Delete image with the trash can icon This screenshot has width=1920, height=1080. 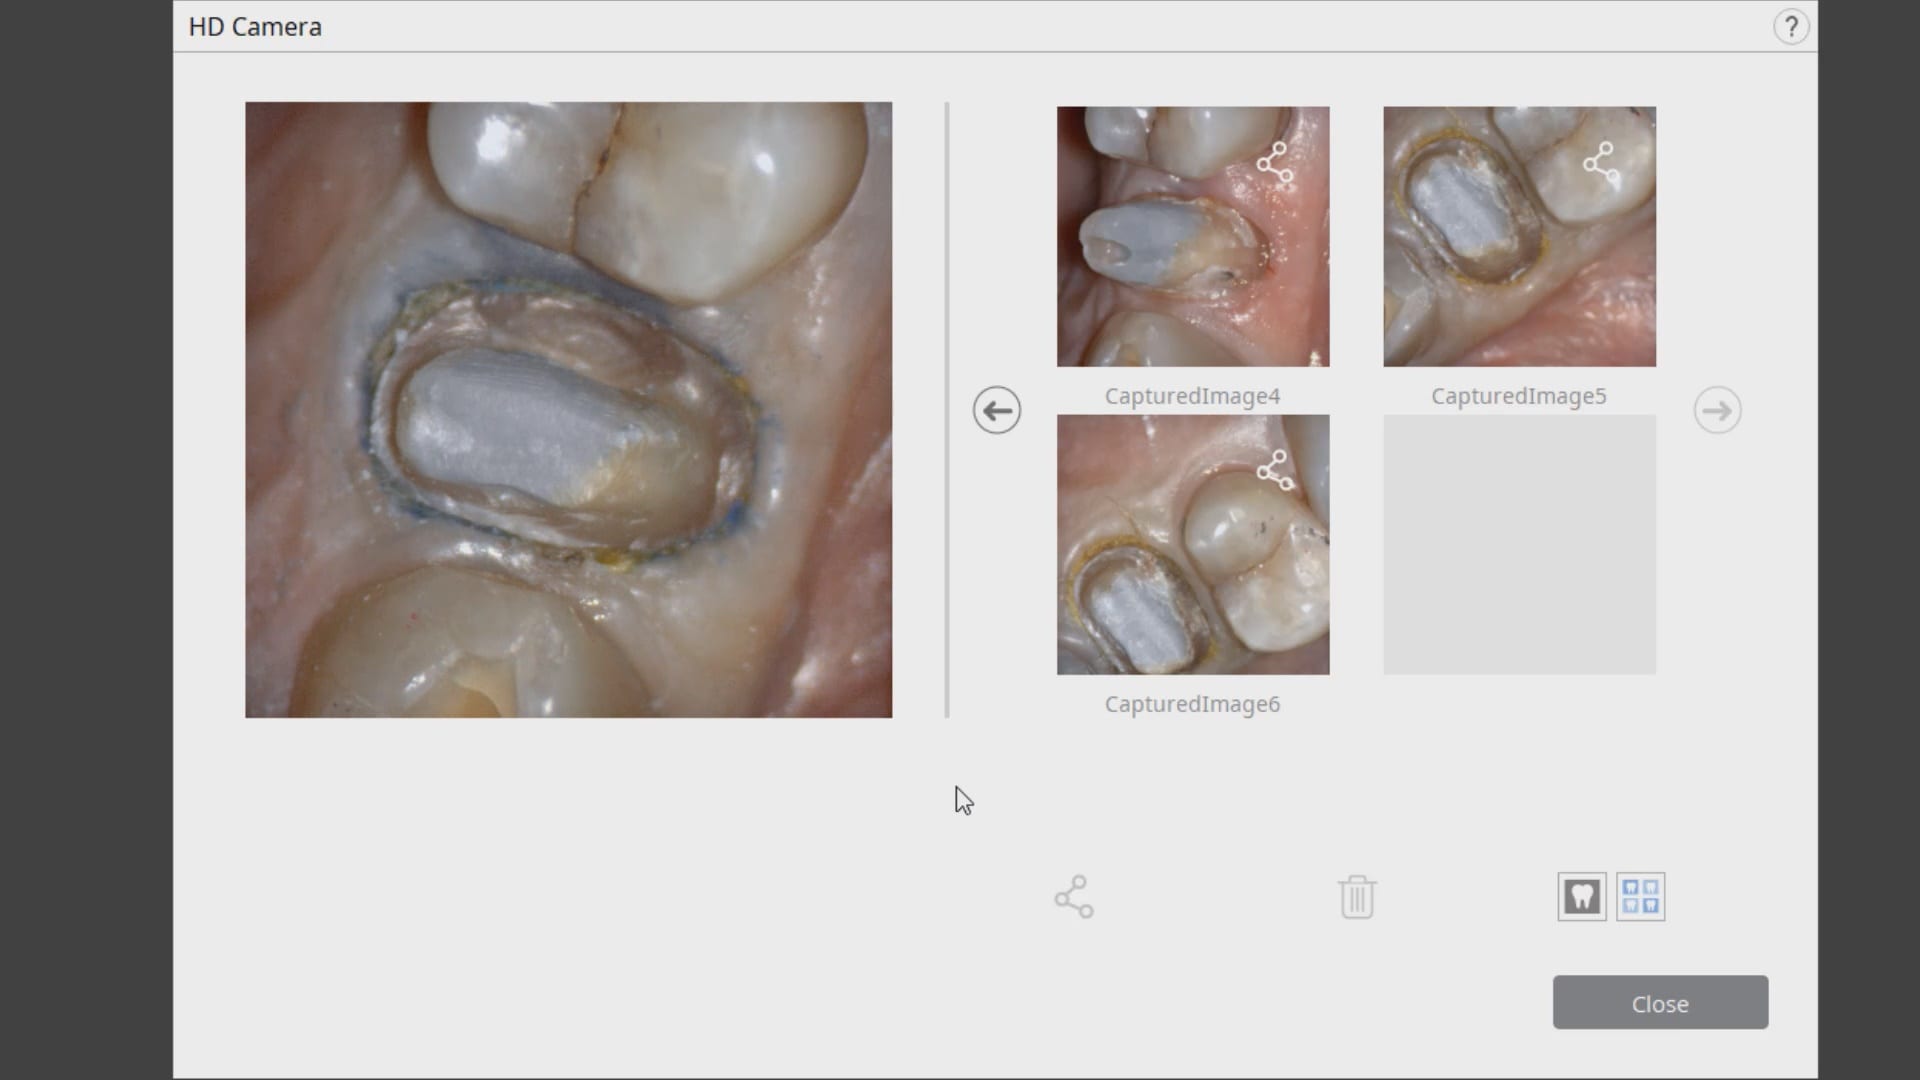[1357, 897]
